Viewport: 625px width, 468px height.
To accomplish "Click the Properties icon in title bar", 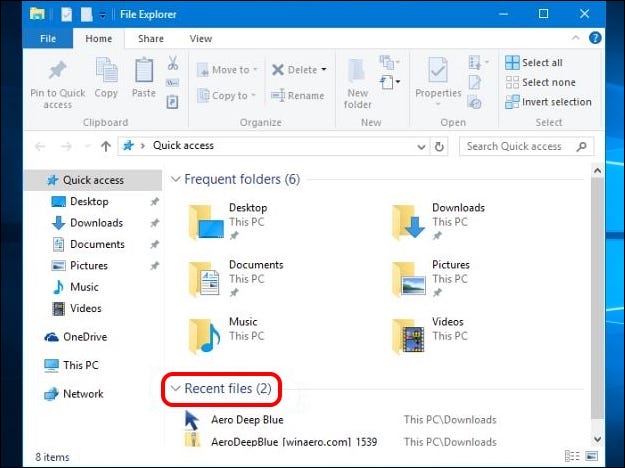I will (x=67, y=15).
